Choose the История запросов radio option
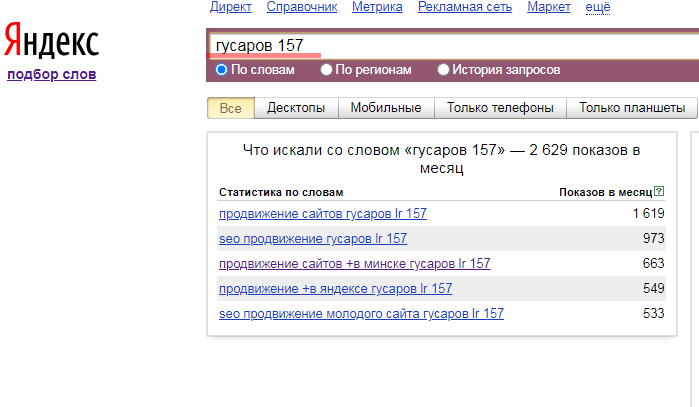This screenshot has width=699, height=407. [x=444, y=70]
